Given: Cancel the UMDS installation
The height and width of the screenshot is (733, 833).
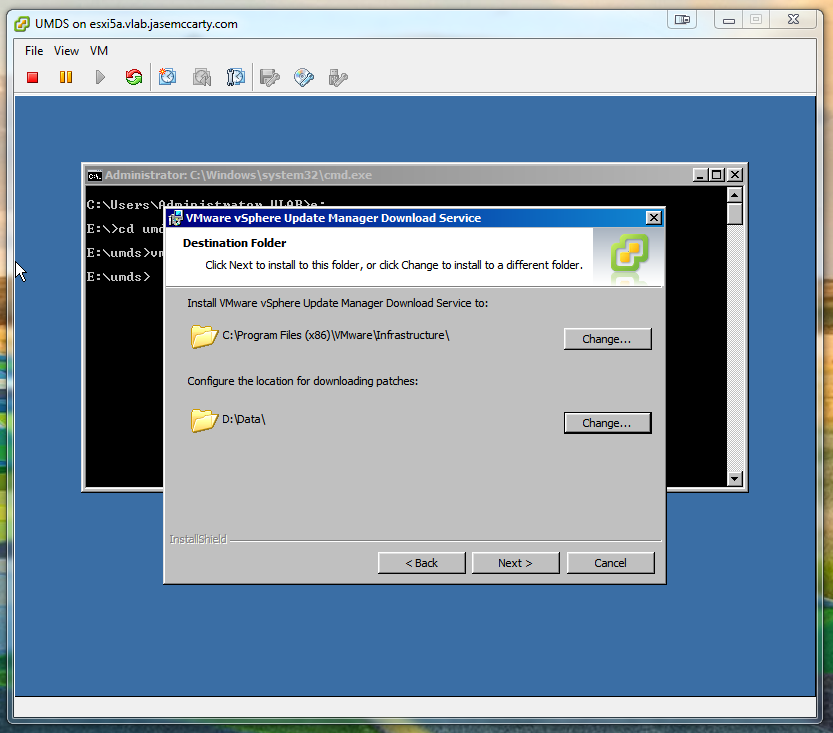Looking at the screenshot, I should point(610,563).
